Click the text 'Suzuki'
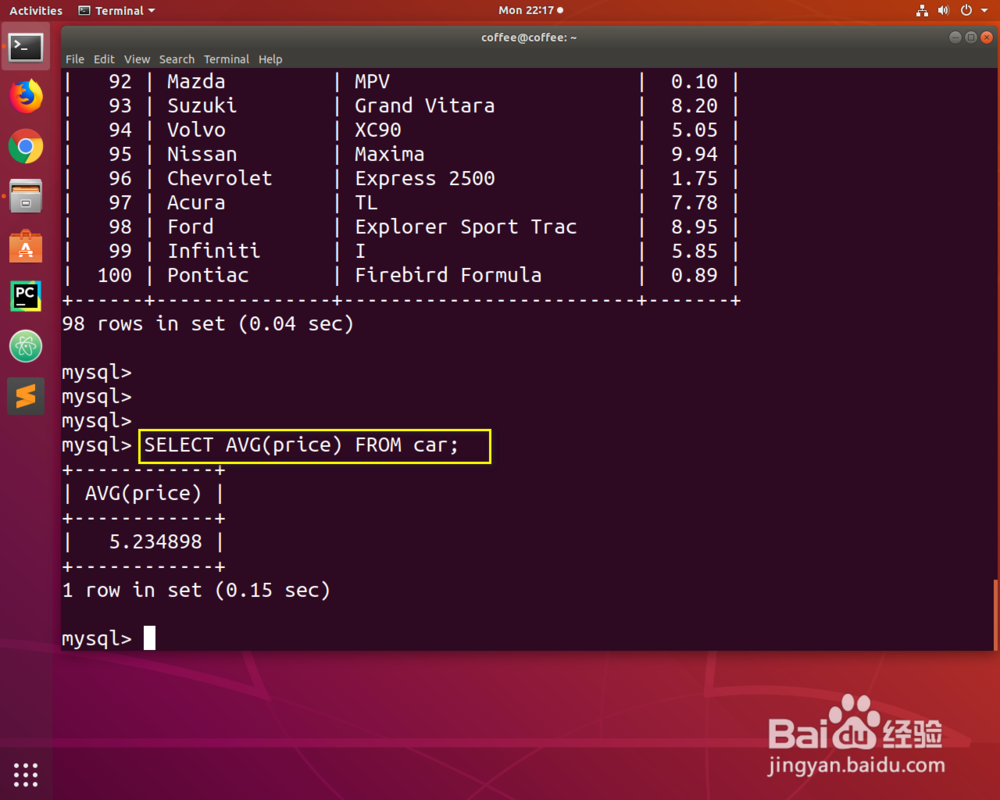Viewport: 1000px width, 800px height. (202, 106)
